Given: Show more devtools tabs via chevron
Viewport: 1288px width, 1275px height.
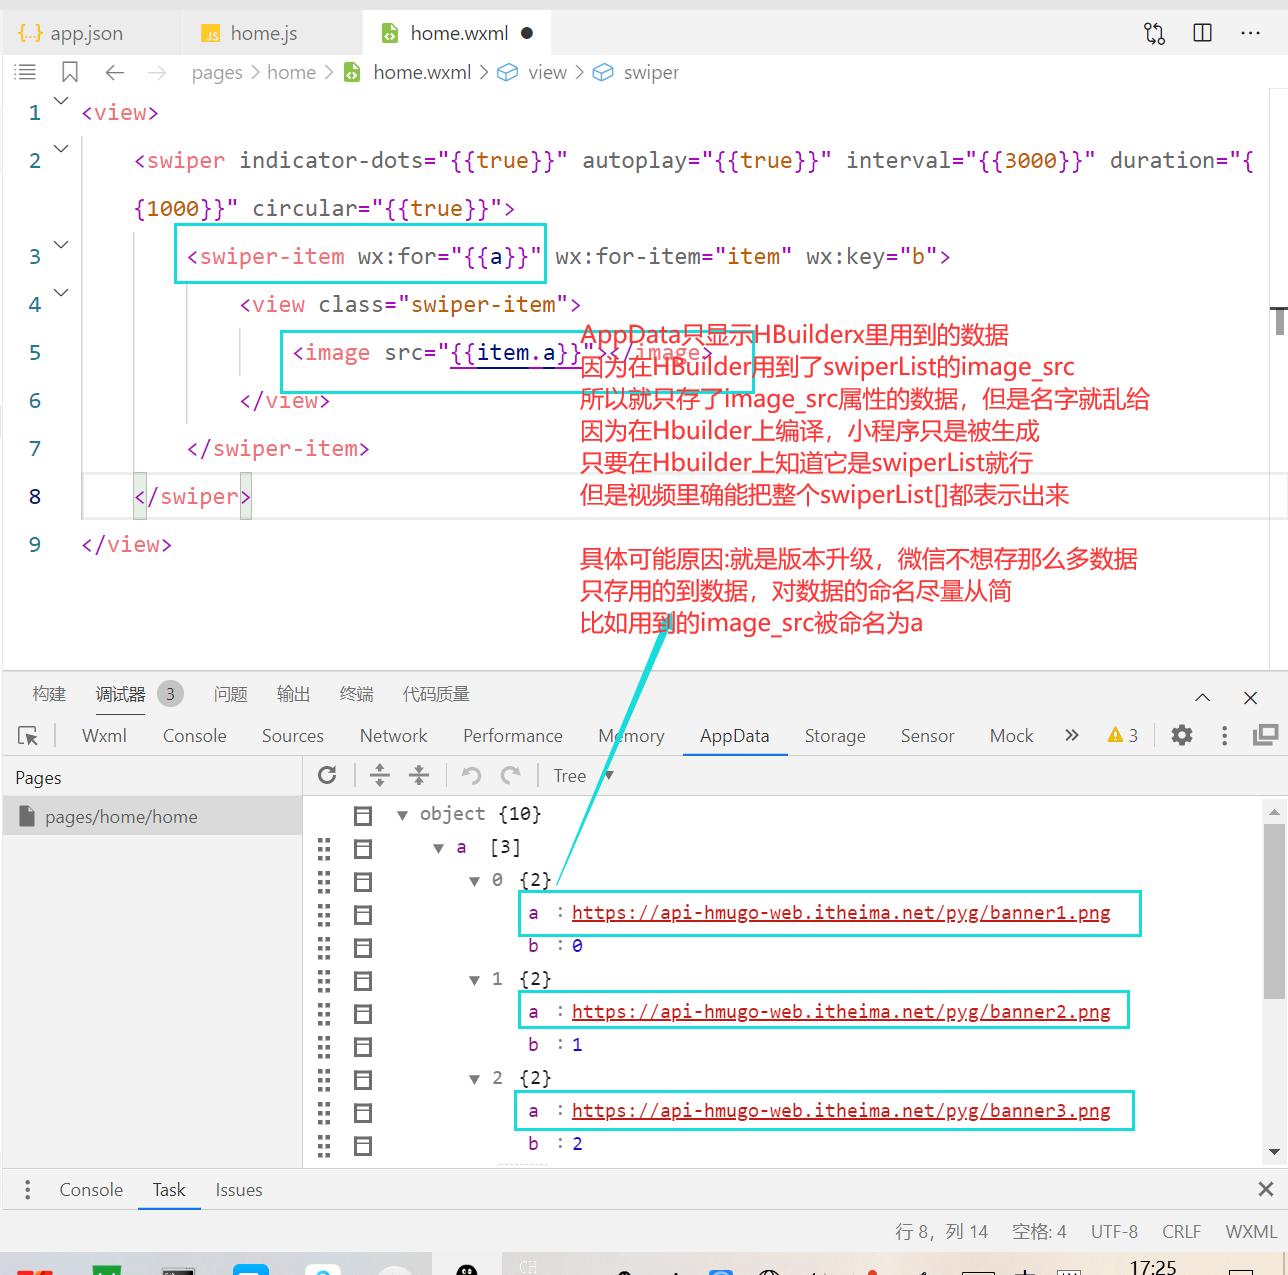Looking at the screenshot, I should (1072, 736).
